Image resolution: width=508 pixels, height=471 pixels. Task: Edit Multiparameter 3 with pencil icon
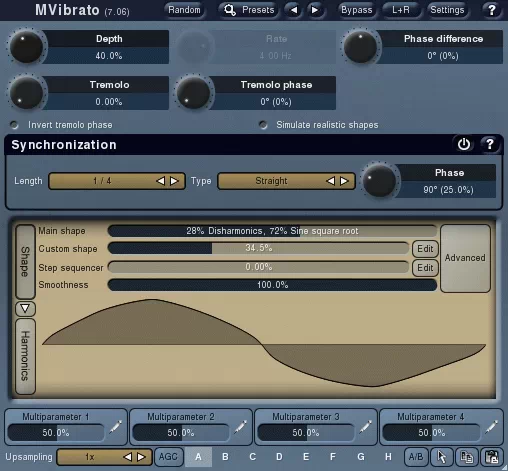point(366,427)
